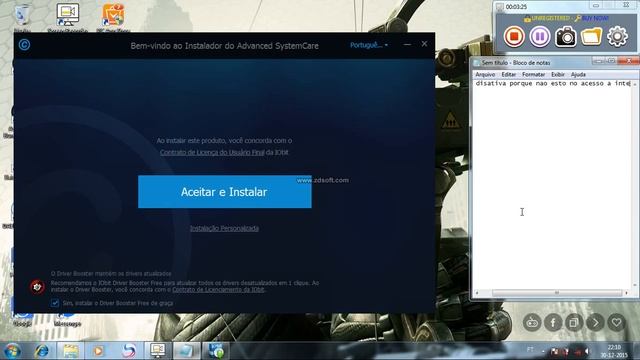Open the Contrato de Licenciamento da IObit link

[218, 290]
